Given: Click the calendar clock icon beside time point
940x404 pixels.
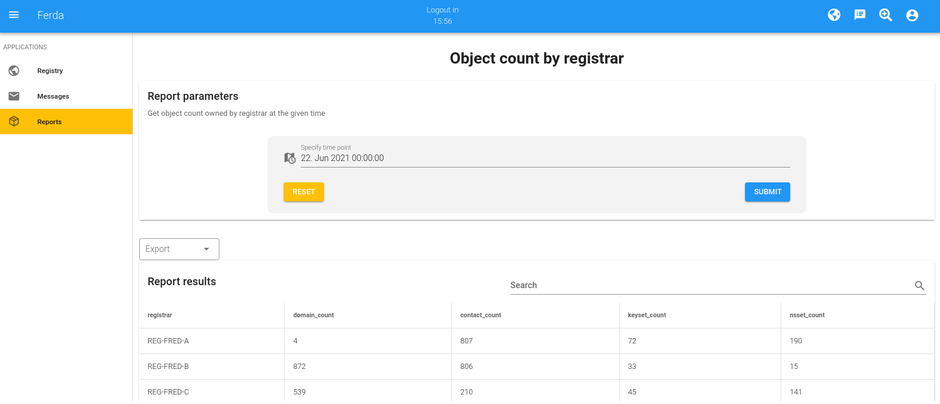Looking at the screenshot, I should coord(290,158).
